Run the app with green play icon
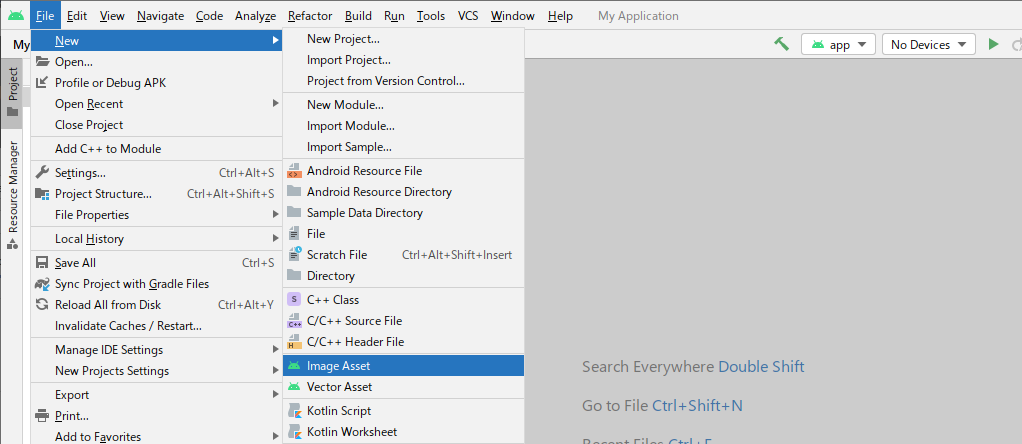The width and height of the screenshot is (1022, 444). pyautogui.click(x=993, y=44)
